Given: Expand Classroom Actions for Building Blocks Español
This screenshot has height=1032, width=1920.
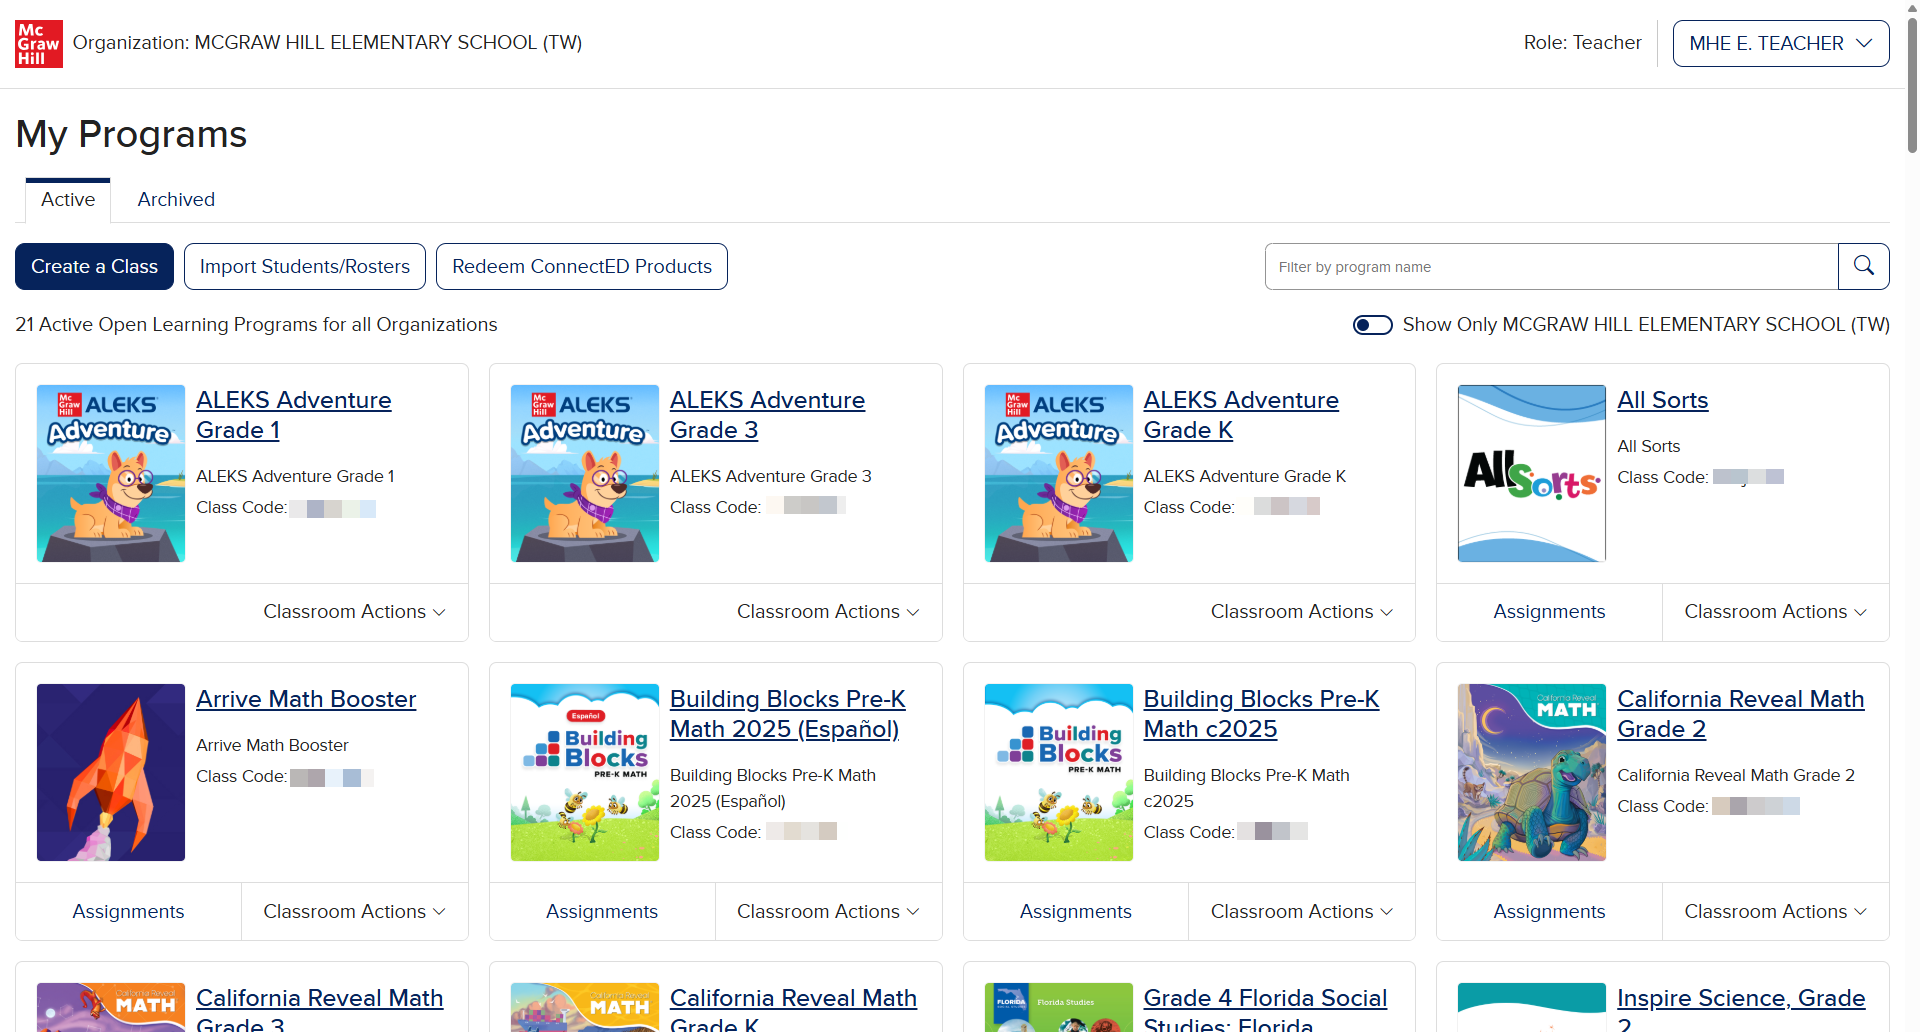Looking at the screenshot, I should point(828,912).
